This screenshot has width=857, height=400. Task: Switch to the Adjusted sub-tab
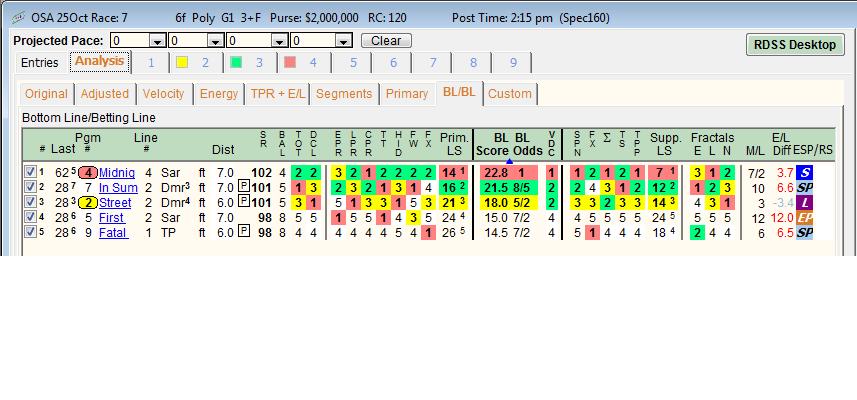105,94
